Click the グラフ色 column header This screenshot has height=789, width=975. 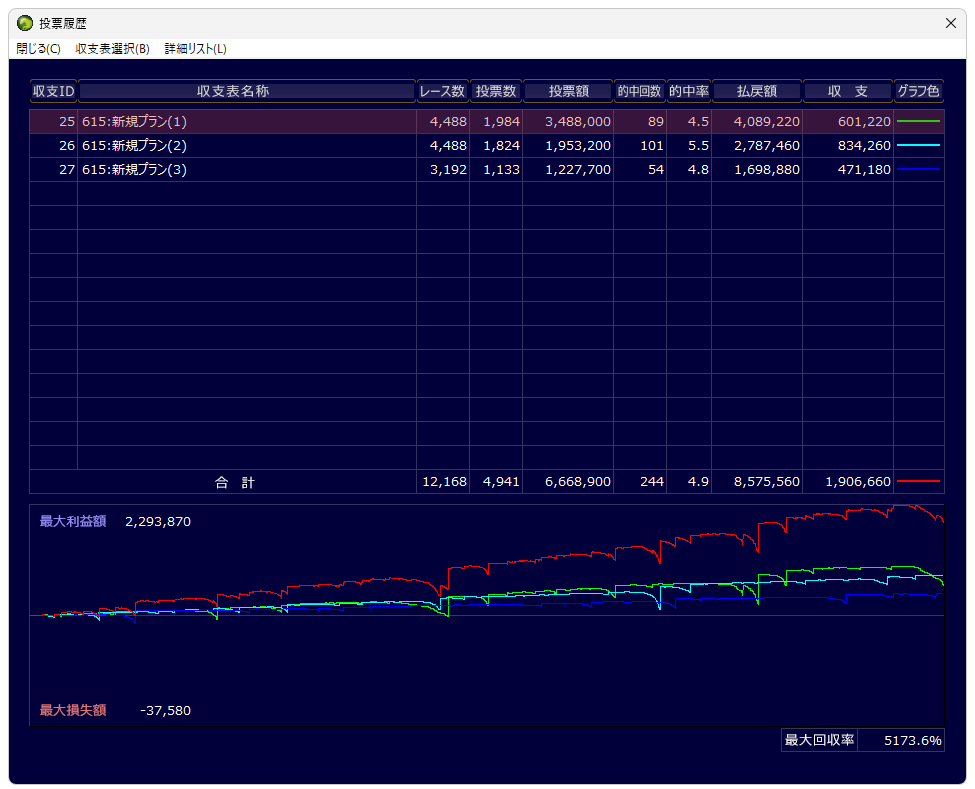918,91
